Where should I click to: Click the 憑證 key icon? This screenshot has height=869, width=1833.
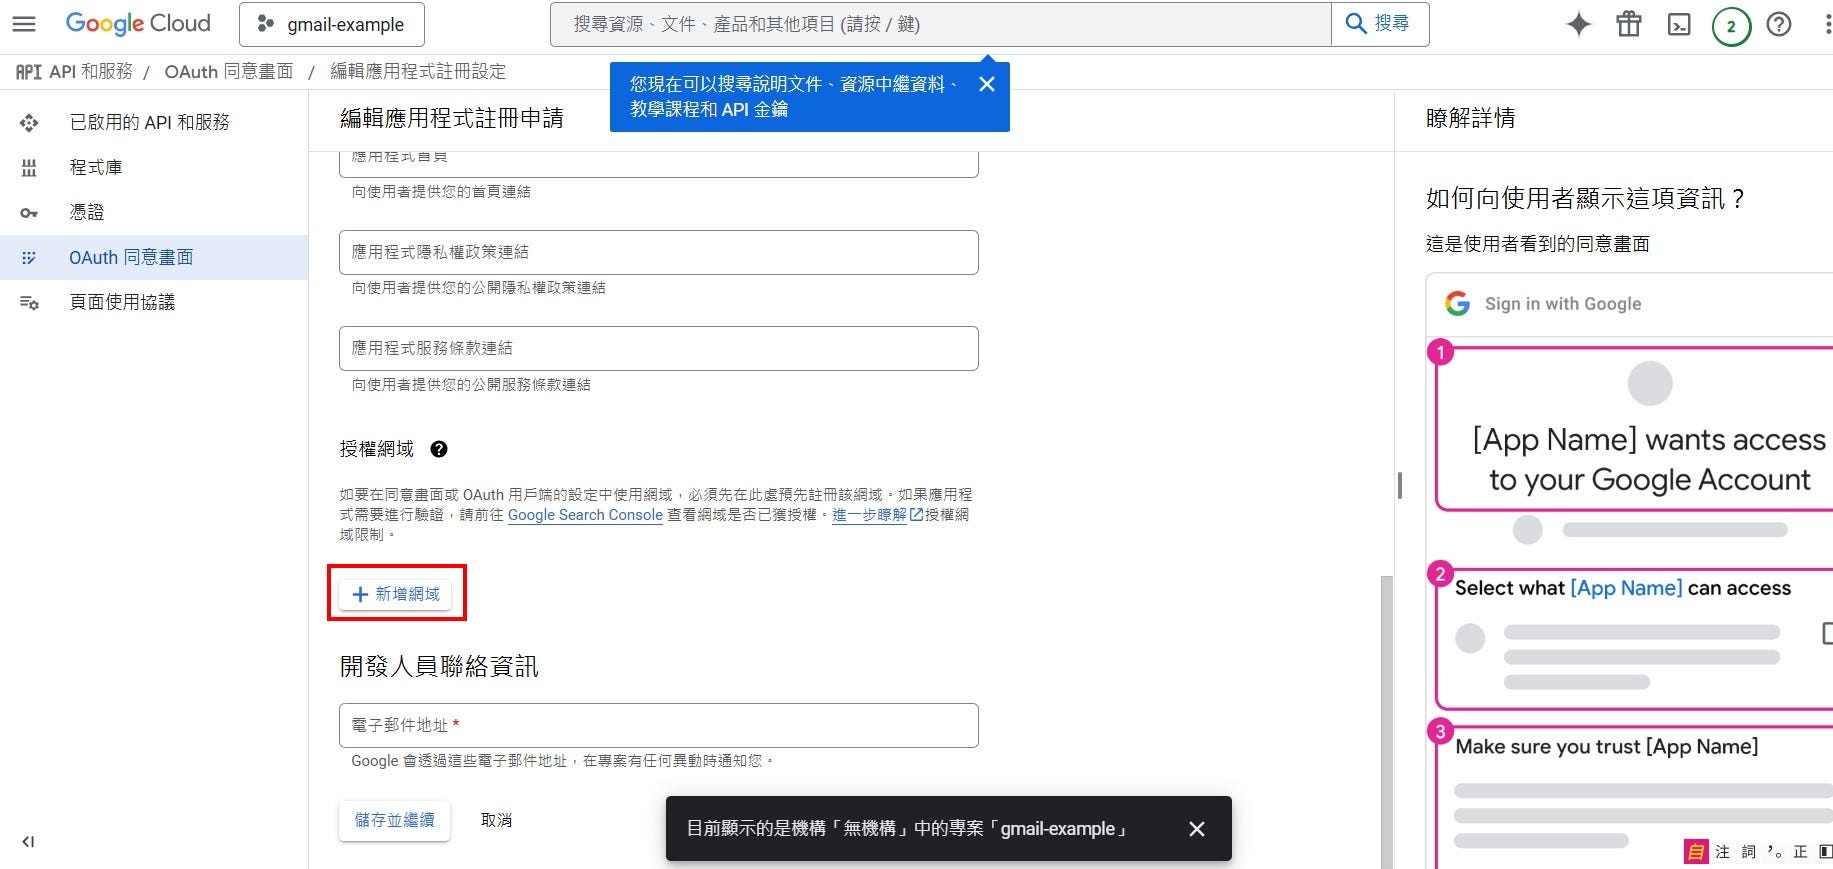pos(29,212)
